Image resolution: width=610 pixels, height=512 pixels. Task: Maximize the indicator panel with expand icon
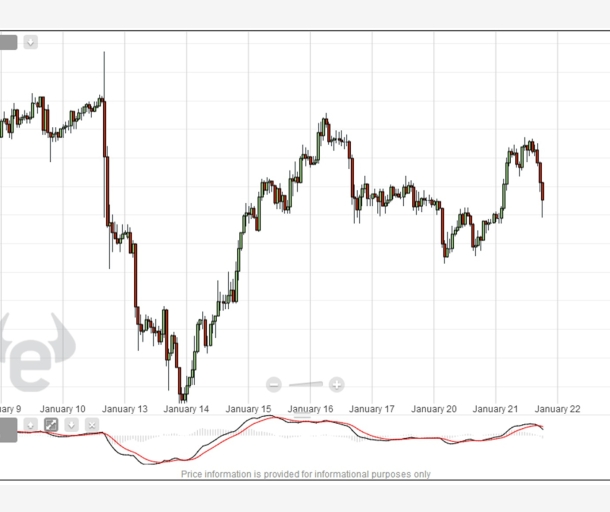[51, 424]
